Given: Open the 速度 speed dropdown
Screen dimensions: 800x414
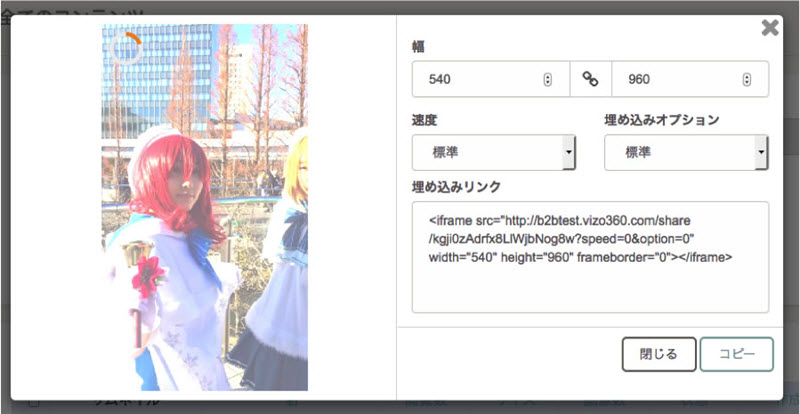Looking at the screenshot, I should 487,153.
